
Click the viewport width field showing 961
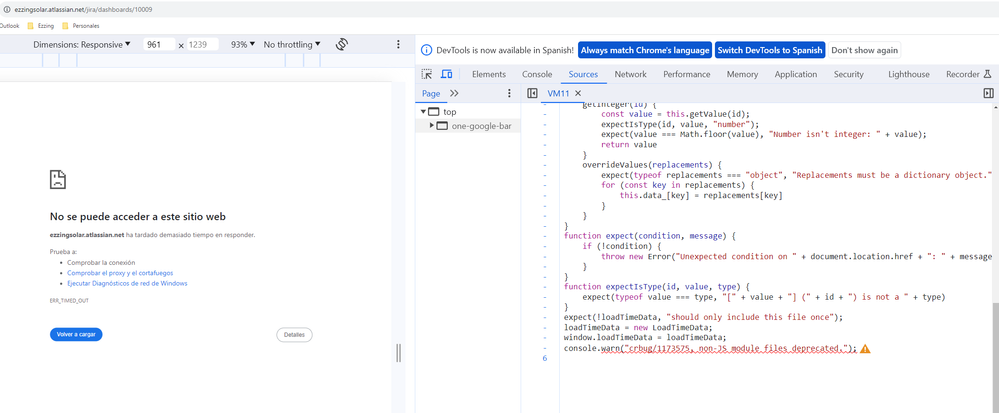pyautogui.click(x=159, y=45)
